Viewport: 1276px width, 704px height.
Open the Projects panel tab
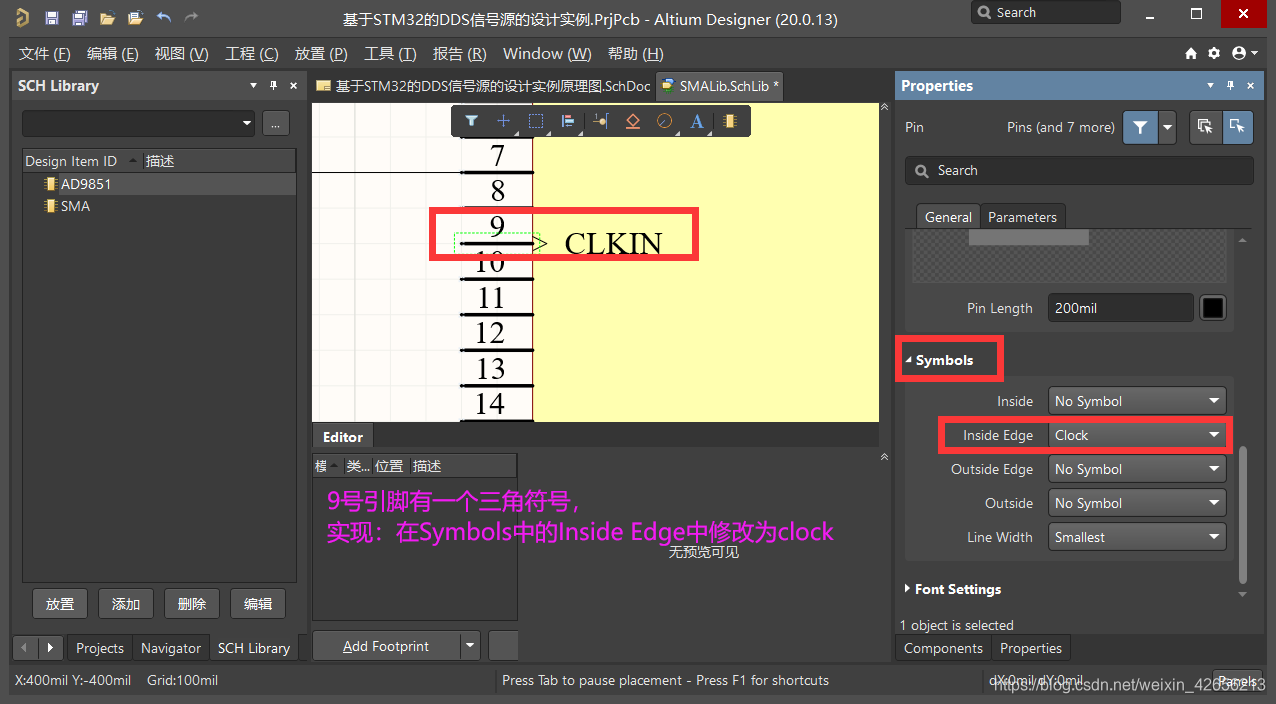click(x=100, y=648)
